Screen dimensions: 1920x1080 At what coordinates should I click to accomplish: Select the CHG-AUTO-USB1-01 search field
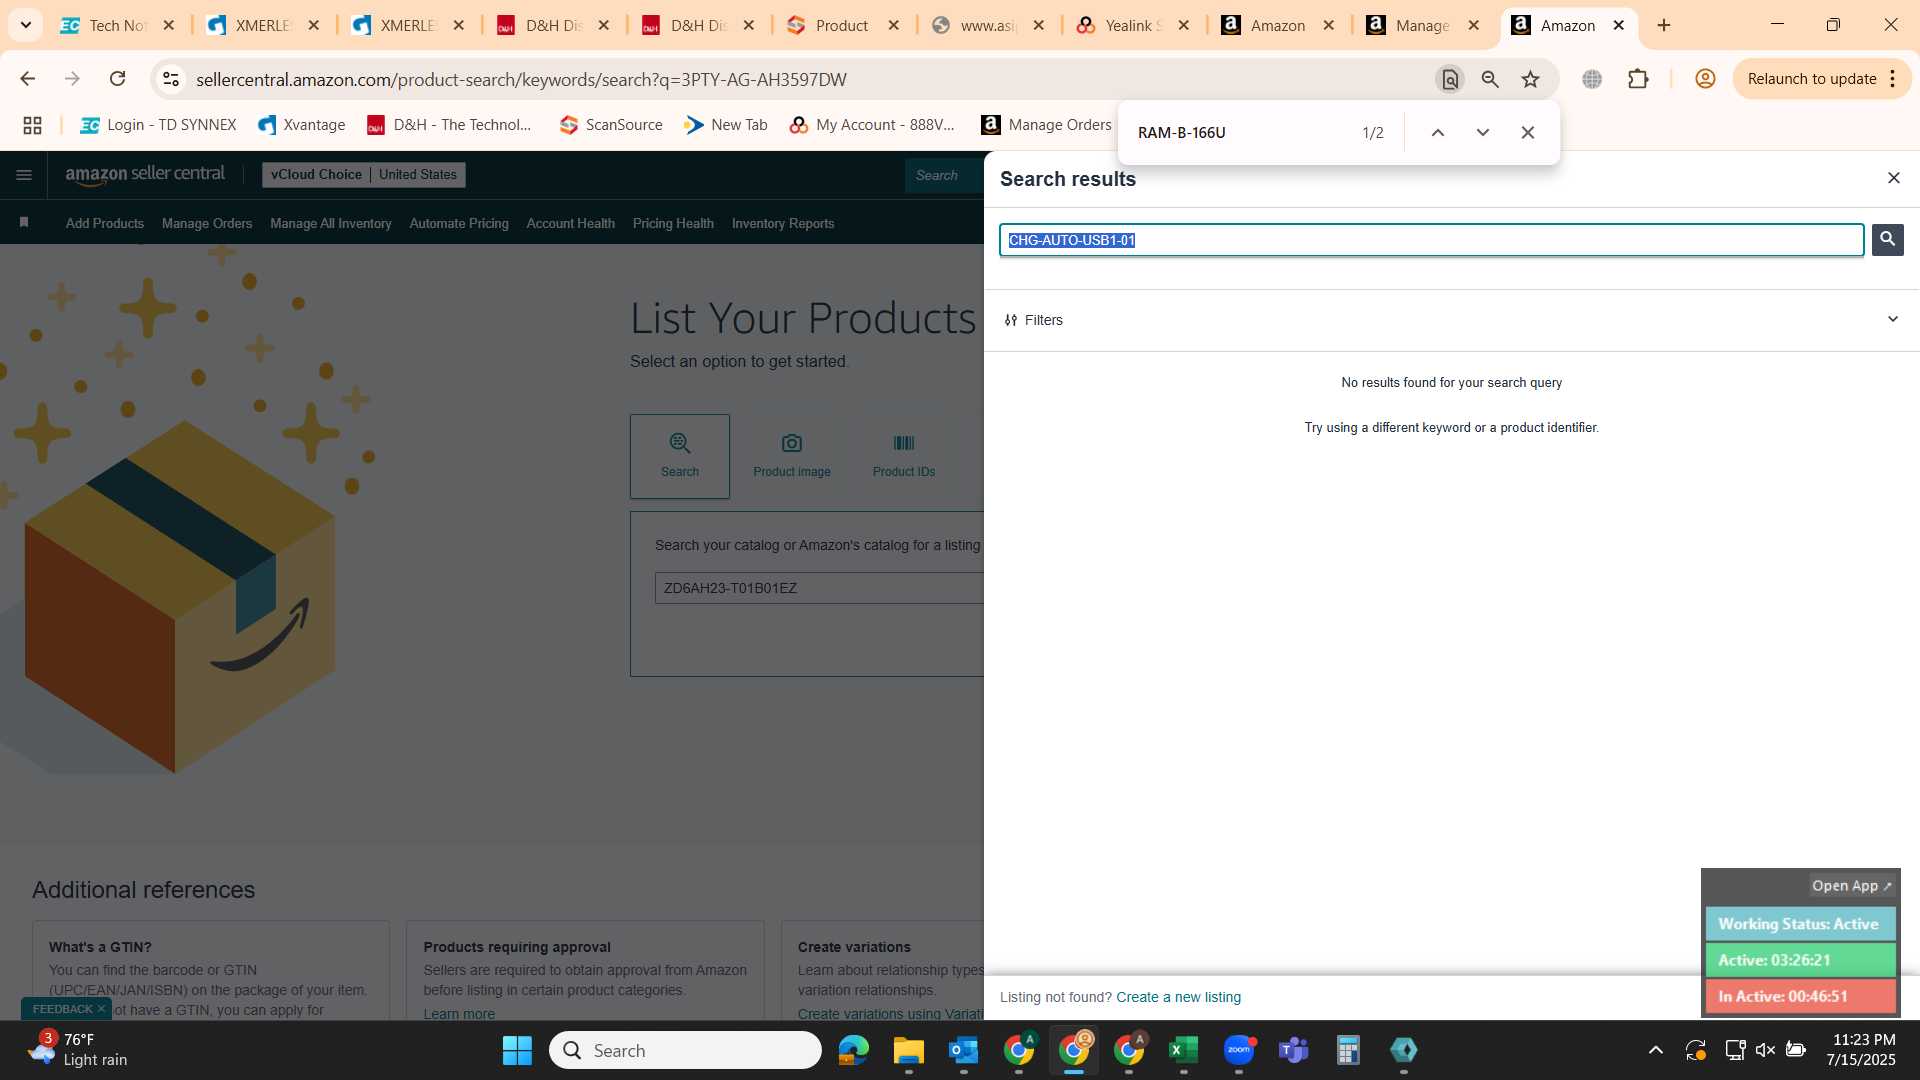[x=1431, y=240]
